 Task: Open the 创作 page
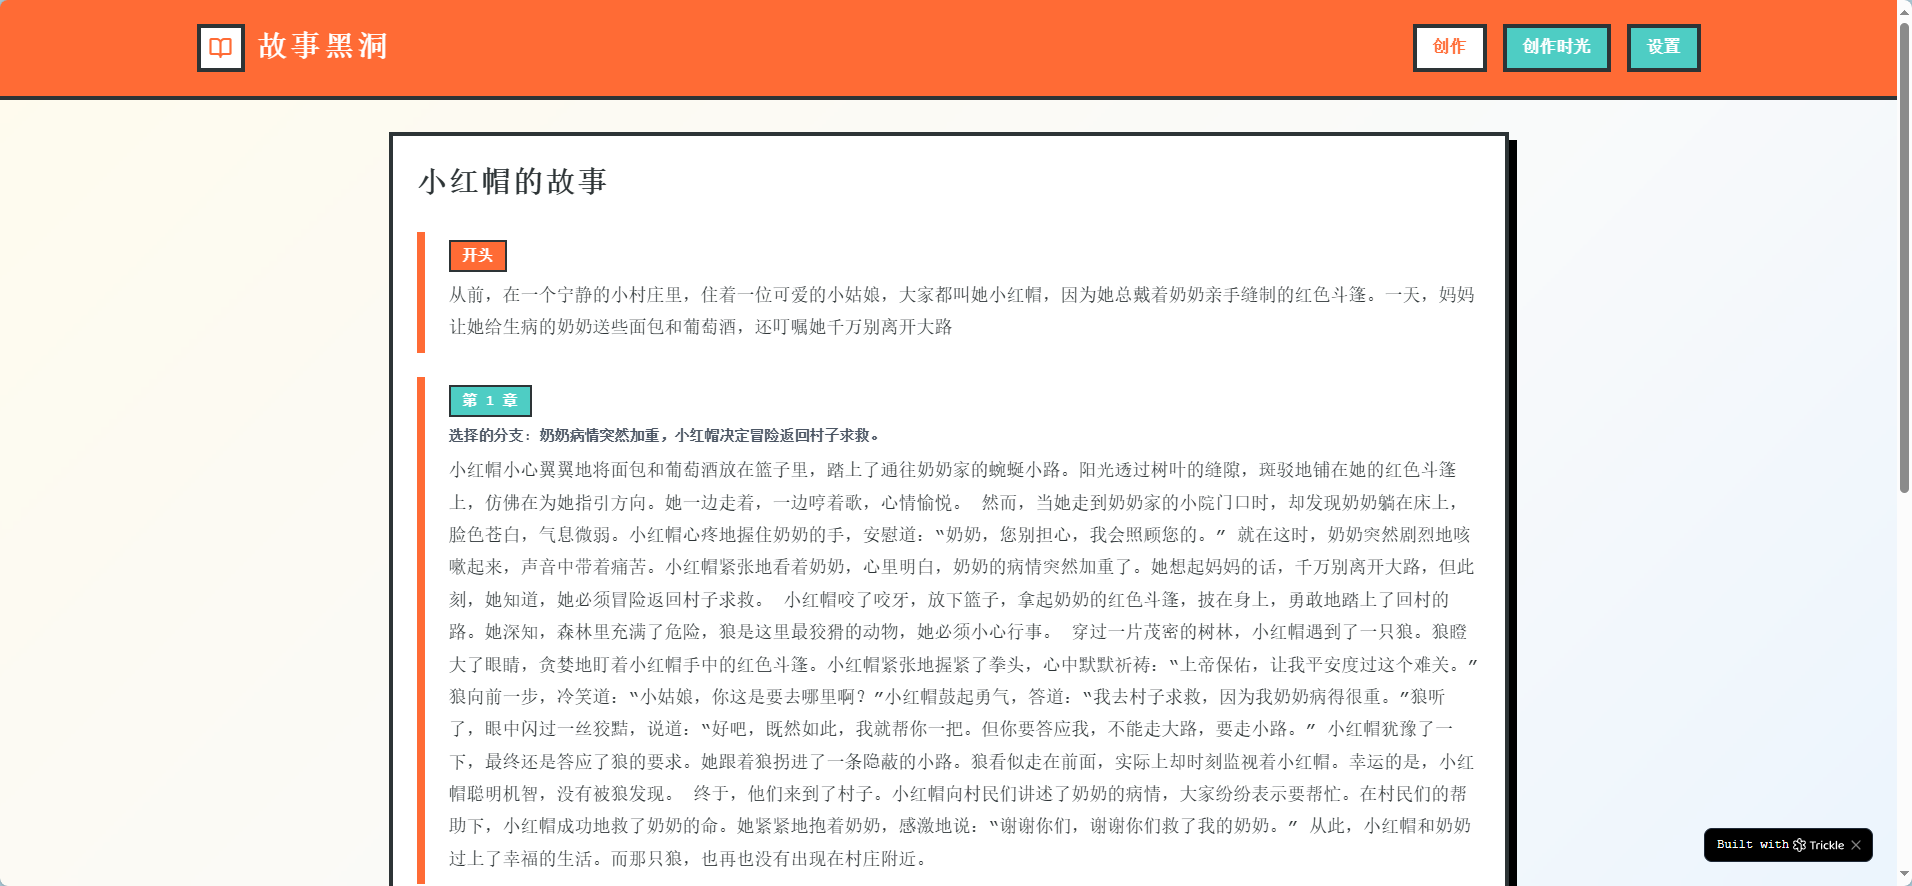[x=1449, y=47]
